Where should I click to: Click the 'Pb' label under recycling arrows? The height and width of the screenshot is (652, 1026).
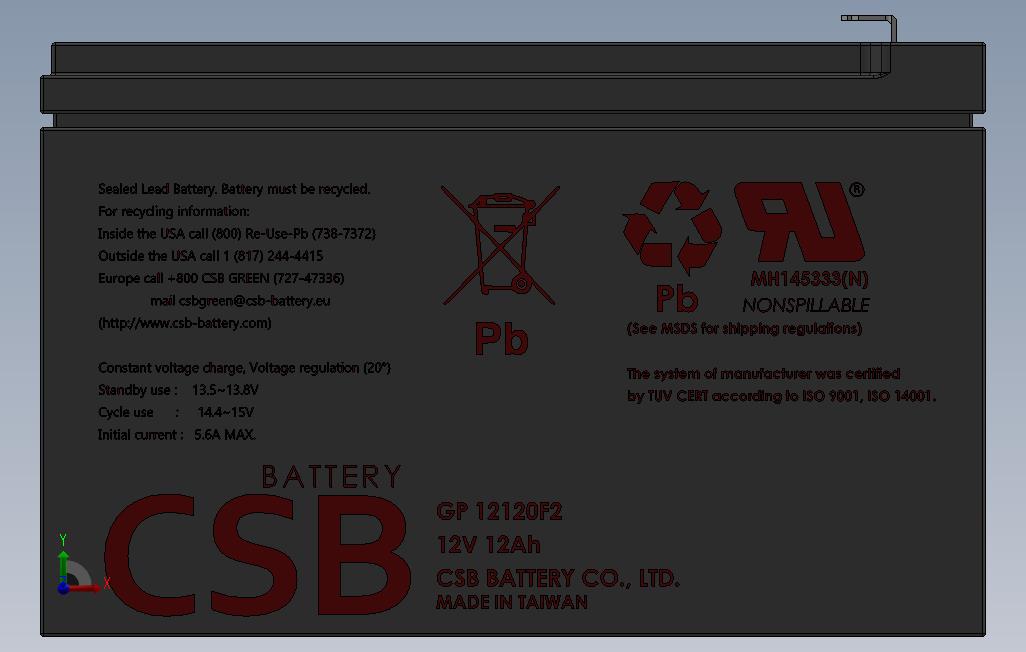(677, 299)
